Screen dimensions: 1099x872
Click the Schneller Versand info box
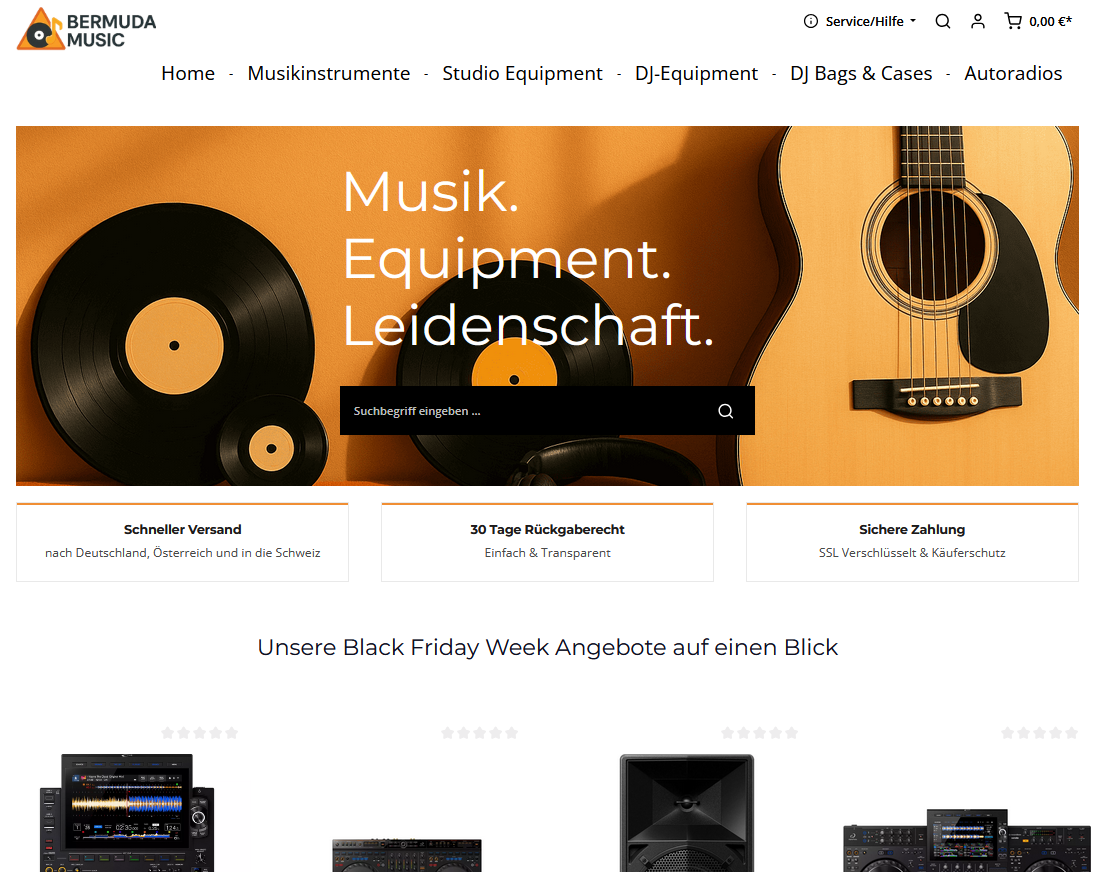(182, 542)
